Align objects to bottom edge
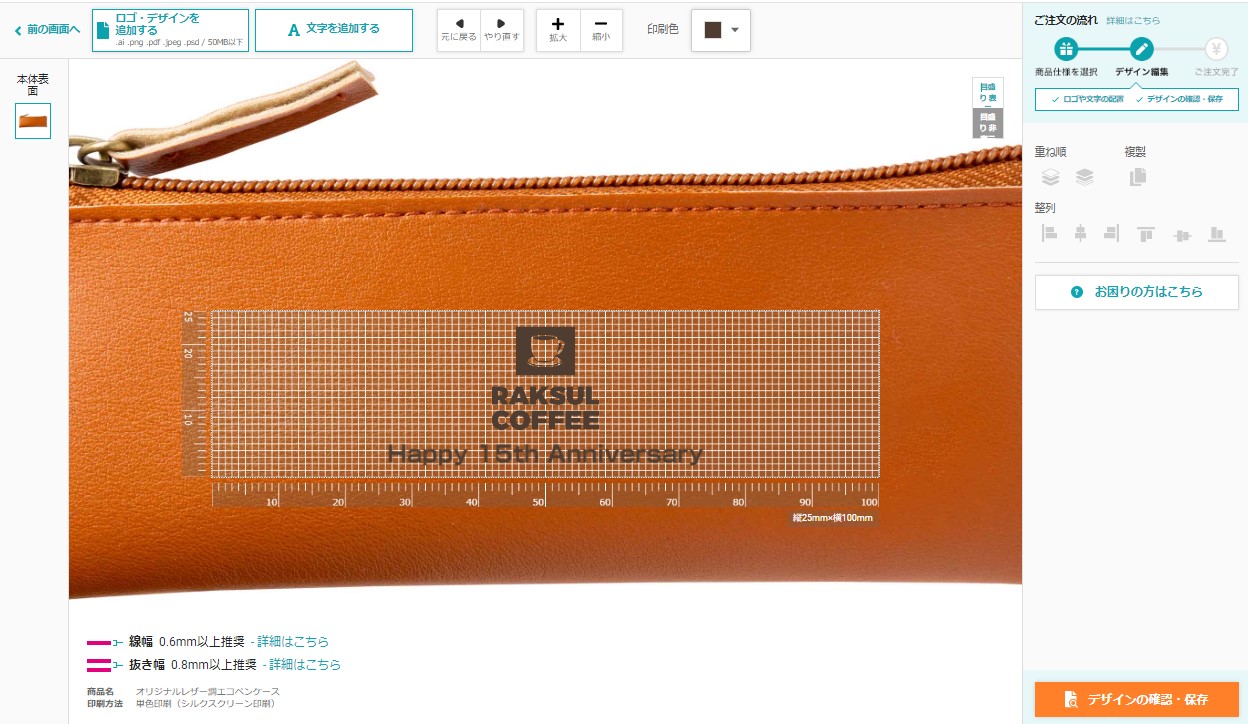This screenshot has width=1248, height=724. pos(1217,234)
